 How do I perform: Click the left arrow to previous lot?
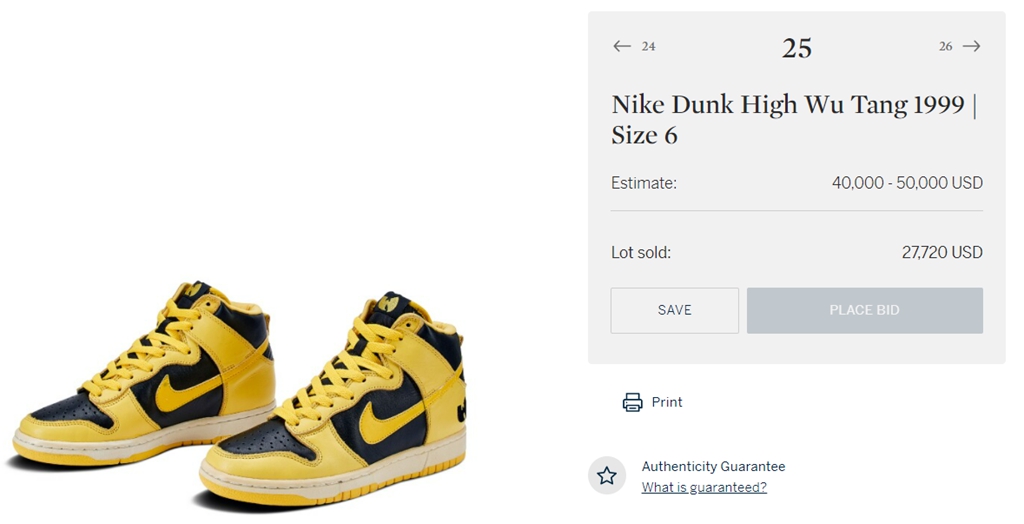tap(622, 46)
